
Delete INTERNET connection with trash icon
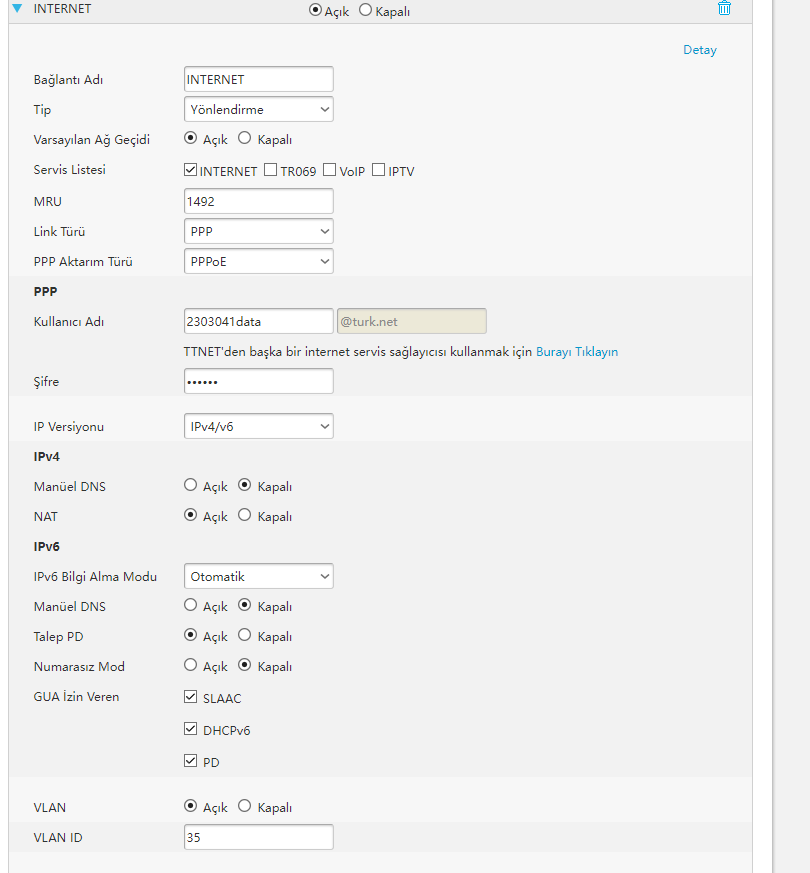point(724,8)
